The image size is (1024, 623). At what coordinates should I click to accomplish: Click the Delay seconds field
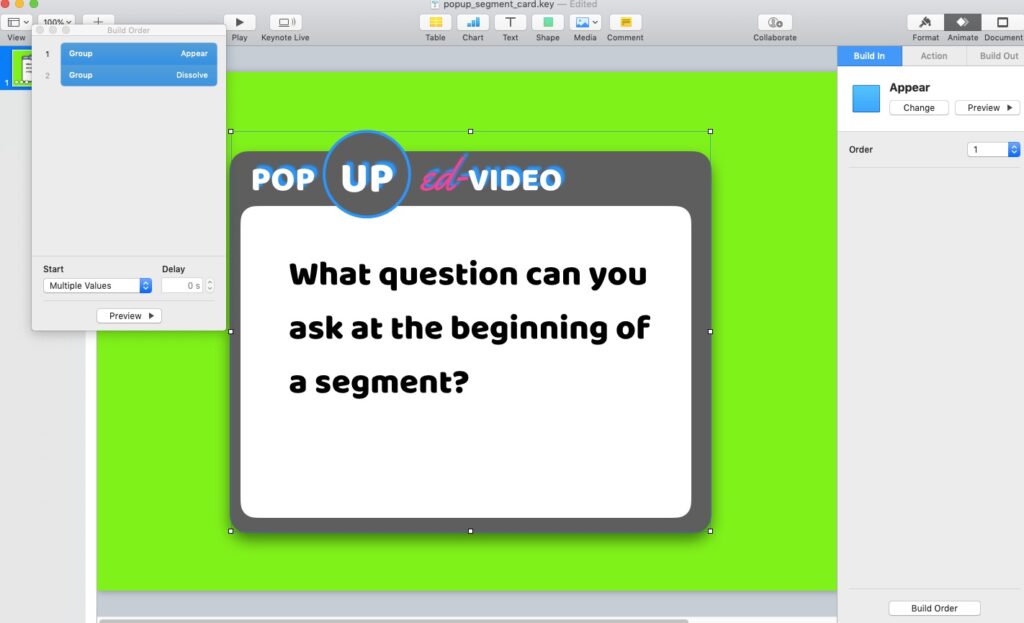pyautogui.click(x=182, y=285)
